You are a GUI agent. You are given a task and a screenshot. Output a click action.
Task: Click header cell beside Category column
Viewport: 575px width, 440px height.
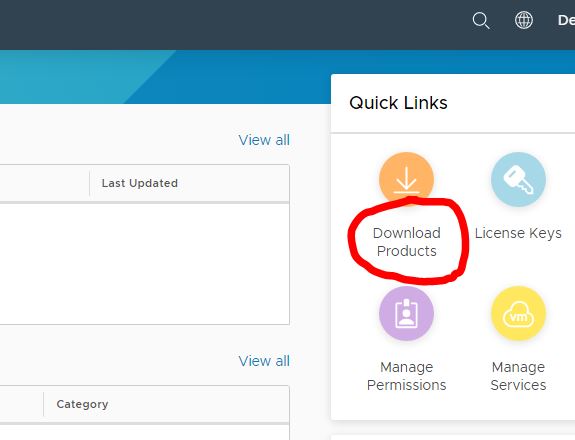coord(22,404)
